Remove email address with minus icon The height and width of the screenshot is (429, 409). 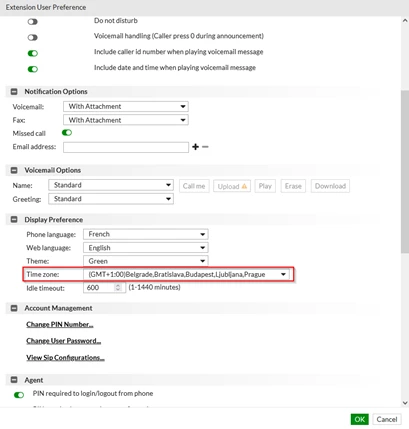click(x=205, y=147)
